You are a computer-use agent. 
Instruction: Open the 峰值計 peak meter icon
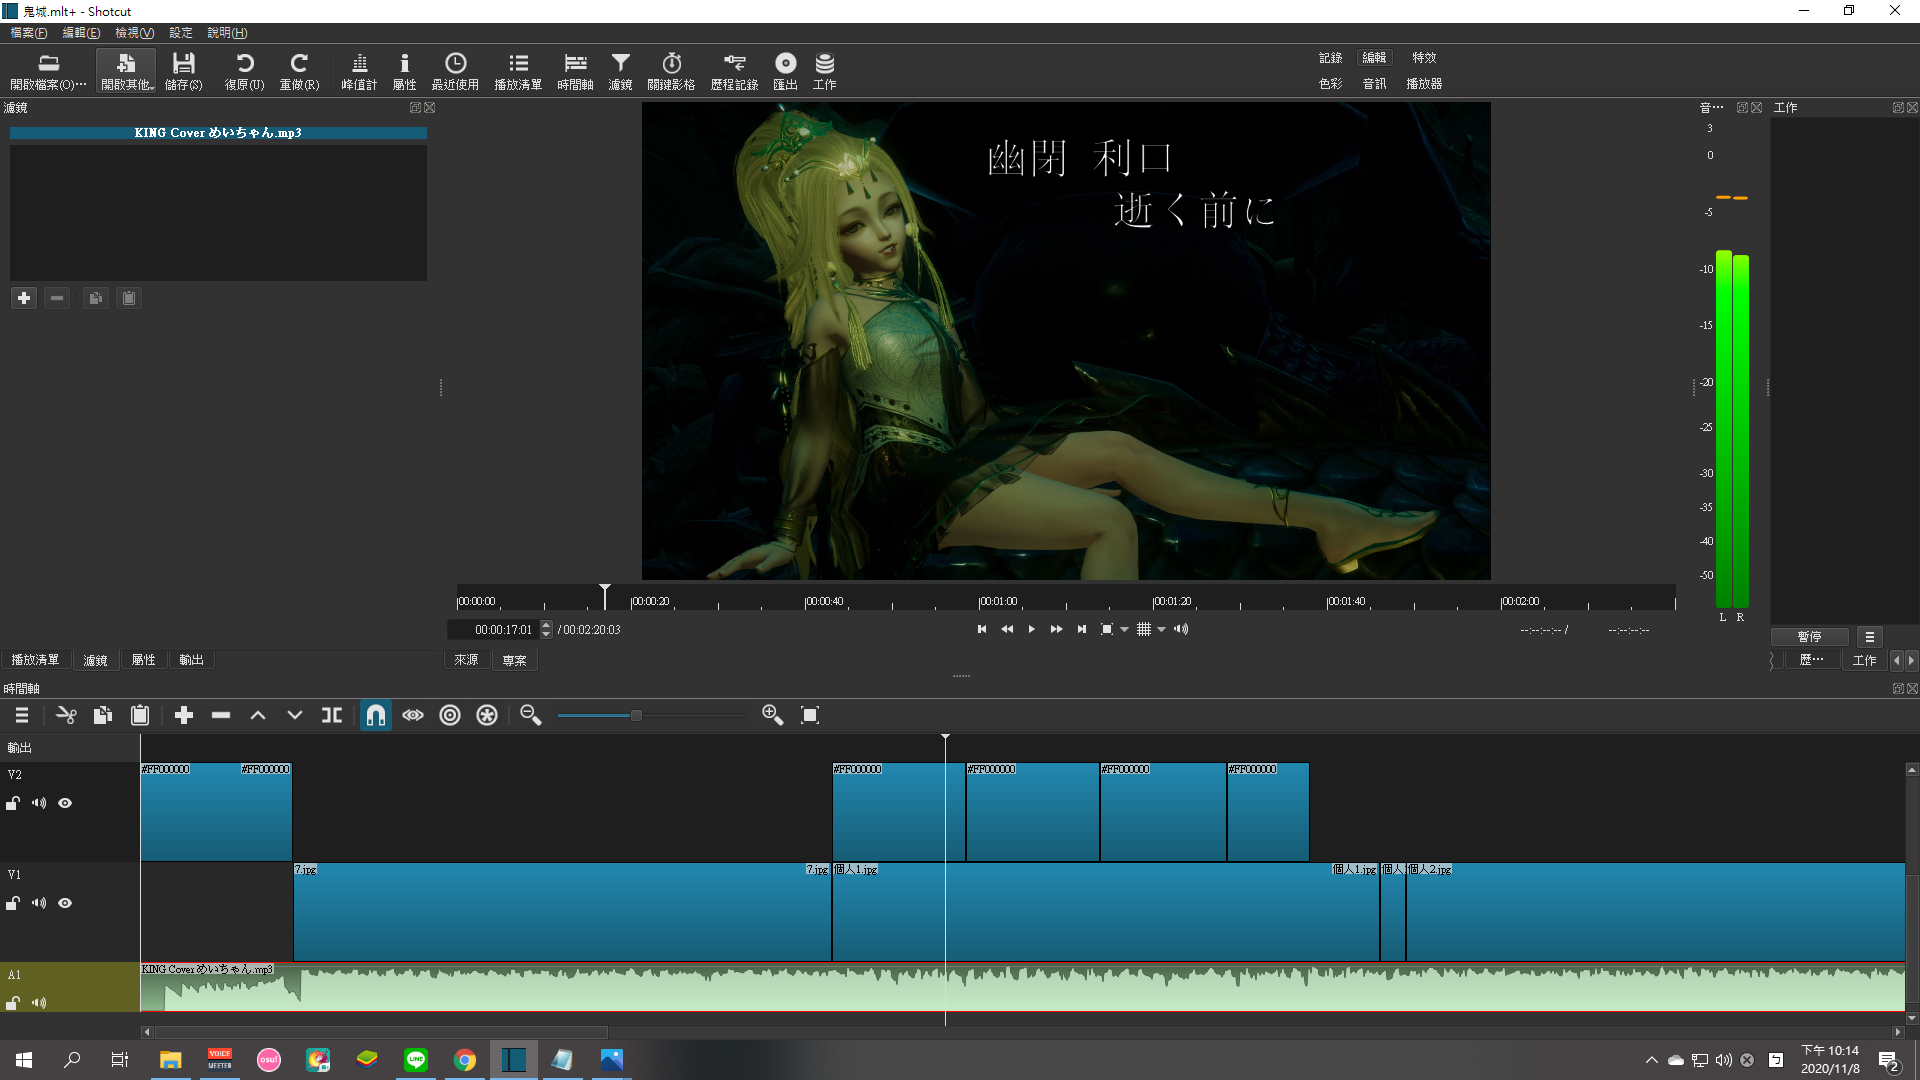(x=359, y=71)
